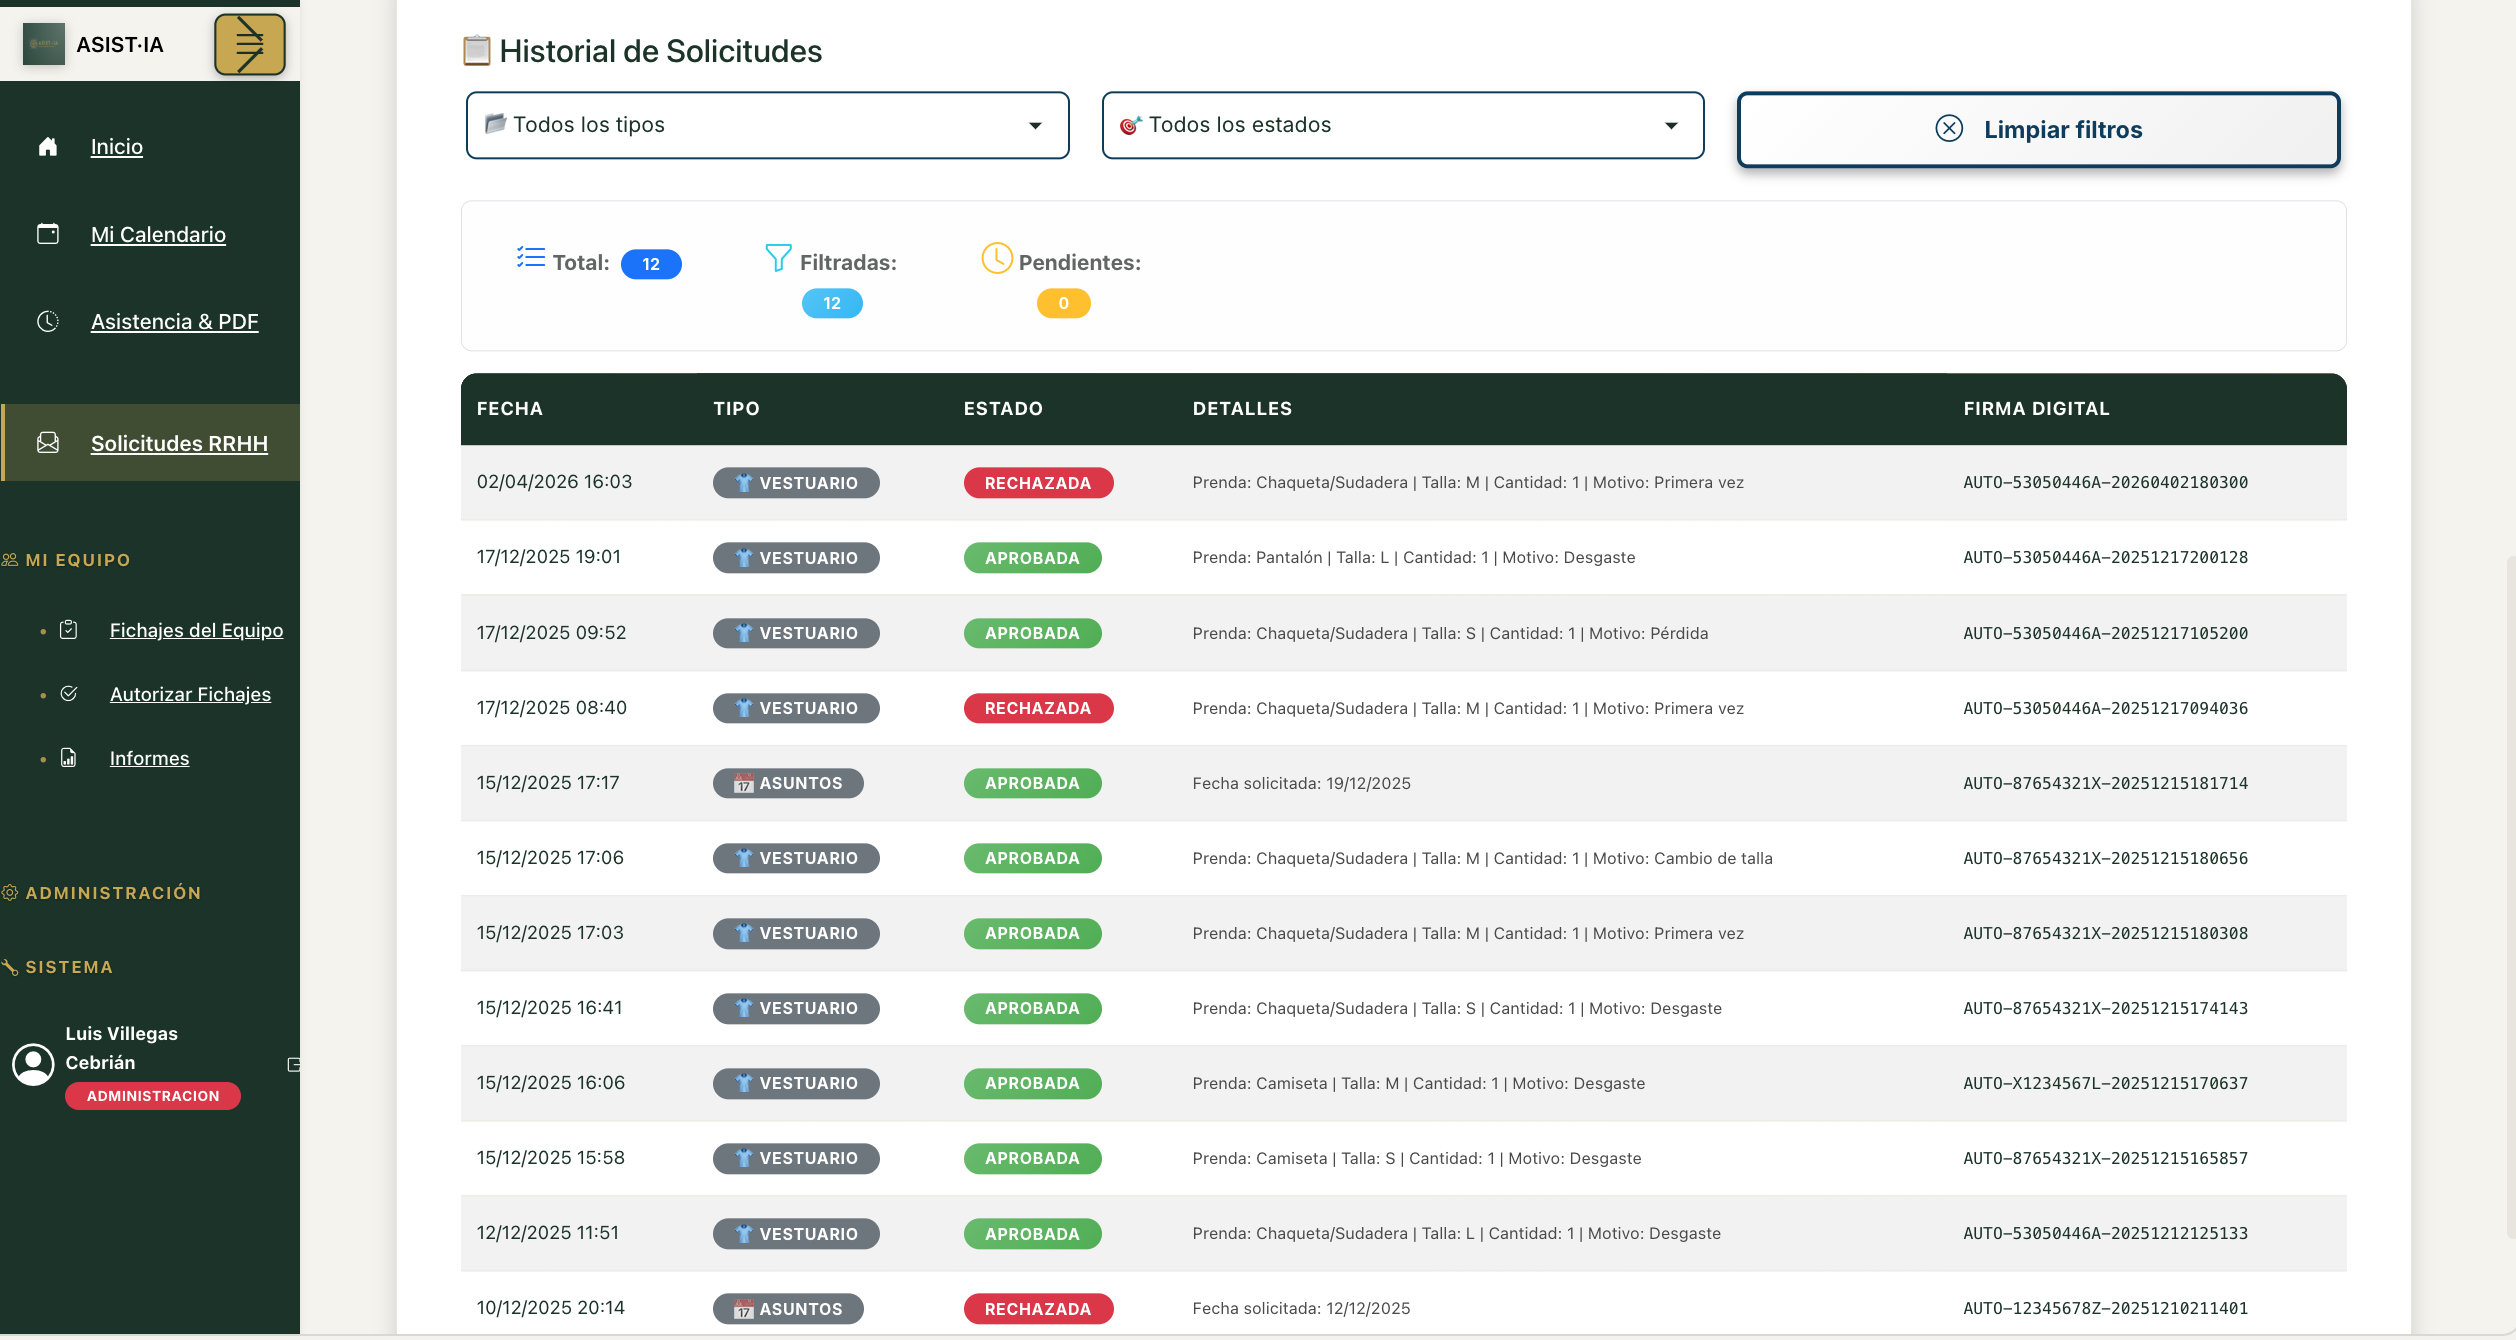Open the Todos los estados dropdown
This screenshot has width=2516, height=1340.
(1402, 125)
